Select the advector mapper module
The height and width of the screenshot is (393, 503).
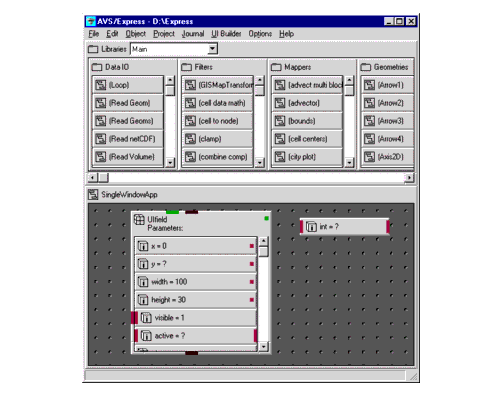[x=307, y=103]
